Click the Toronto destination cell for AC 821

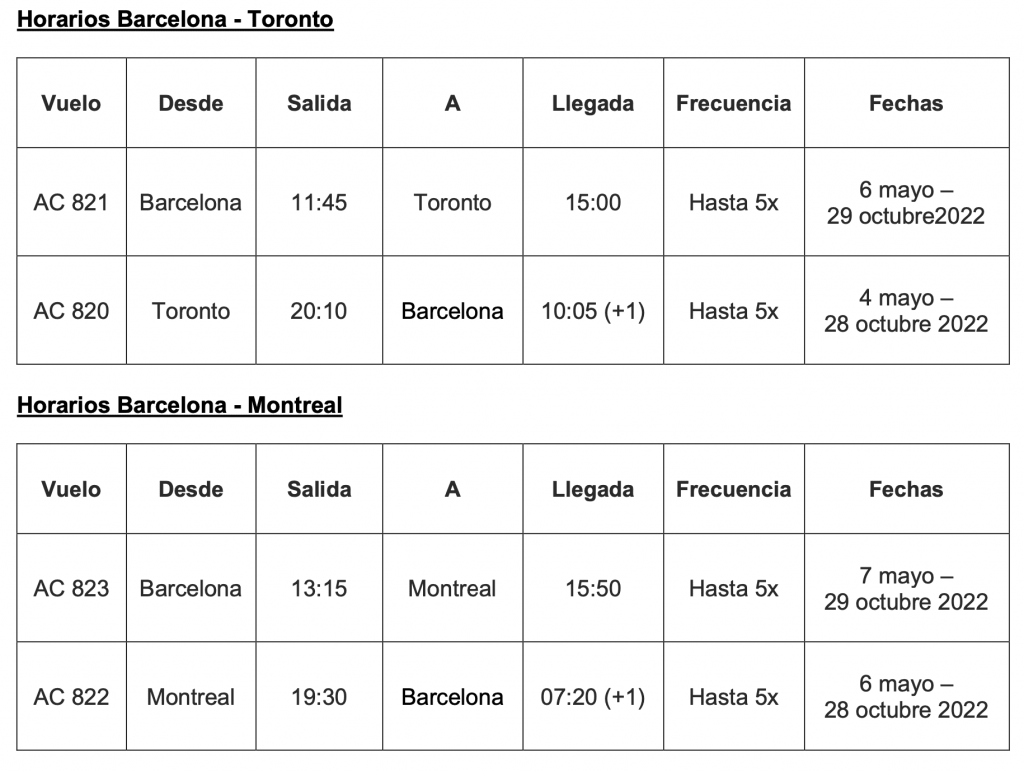[453, 203]
